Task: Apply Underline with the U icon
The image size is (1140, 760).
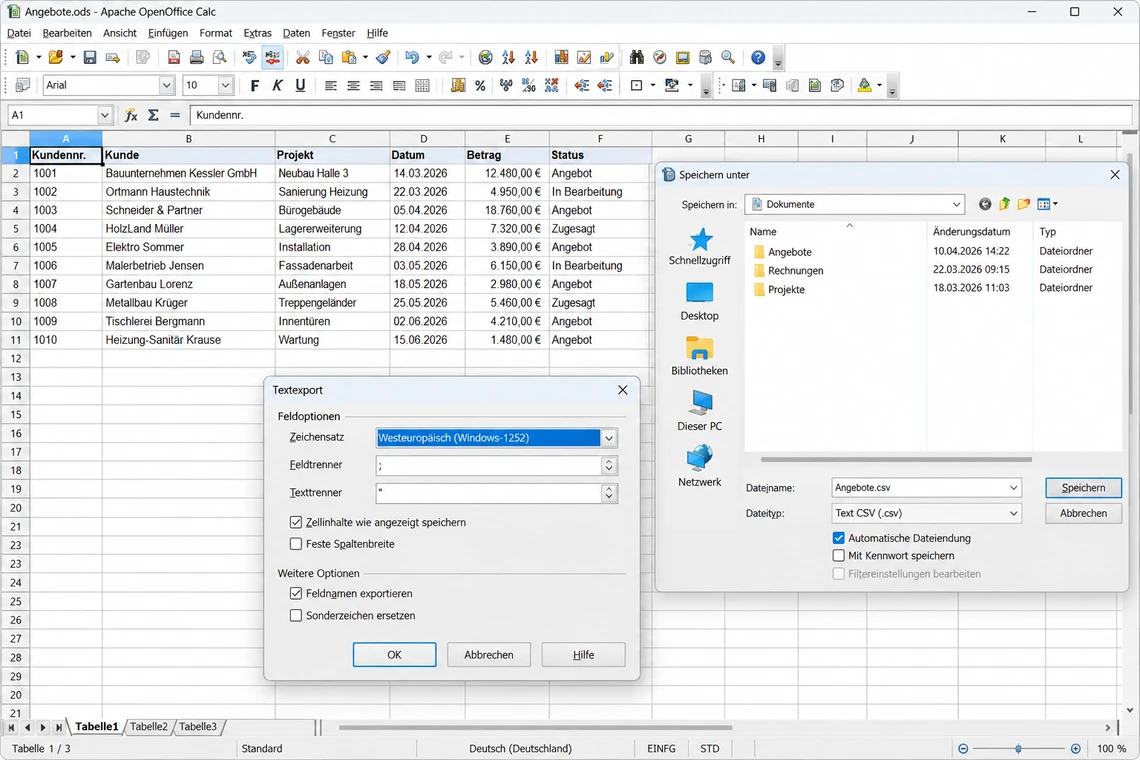Action: point(300,86)
